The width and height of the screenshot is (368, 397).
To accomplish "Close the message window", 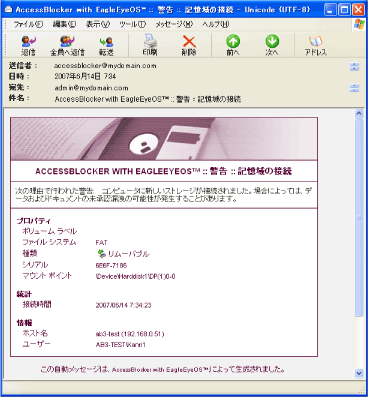I will 358,10.
